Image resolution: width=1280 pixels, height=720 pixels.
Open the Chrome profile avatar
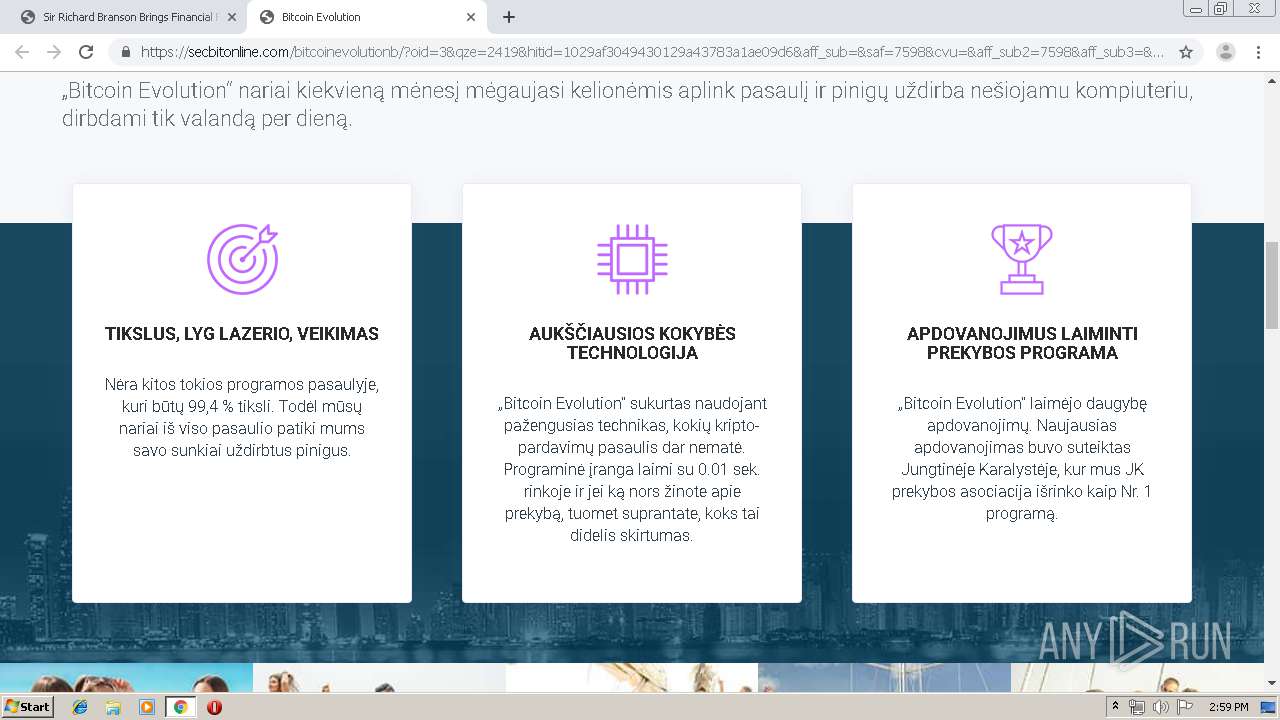[x=1226, y=52]
